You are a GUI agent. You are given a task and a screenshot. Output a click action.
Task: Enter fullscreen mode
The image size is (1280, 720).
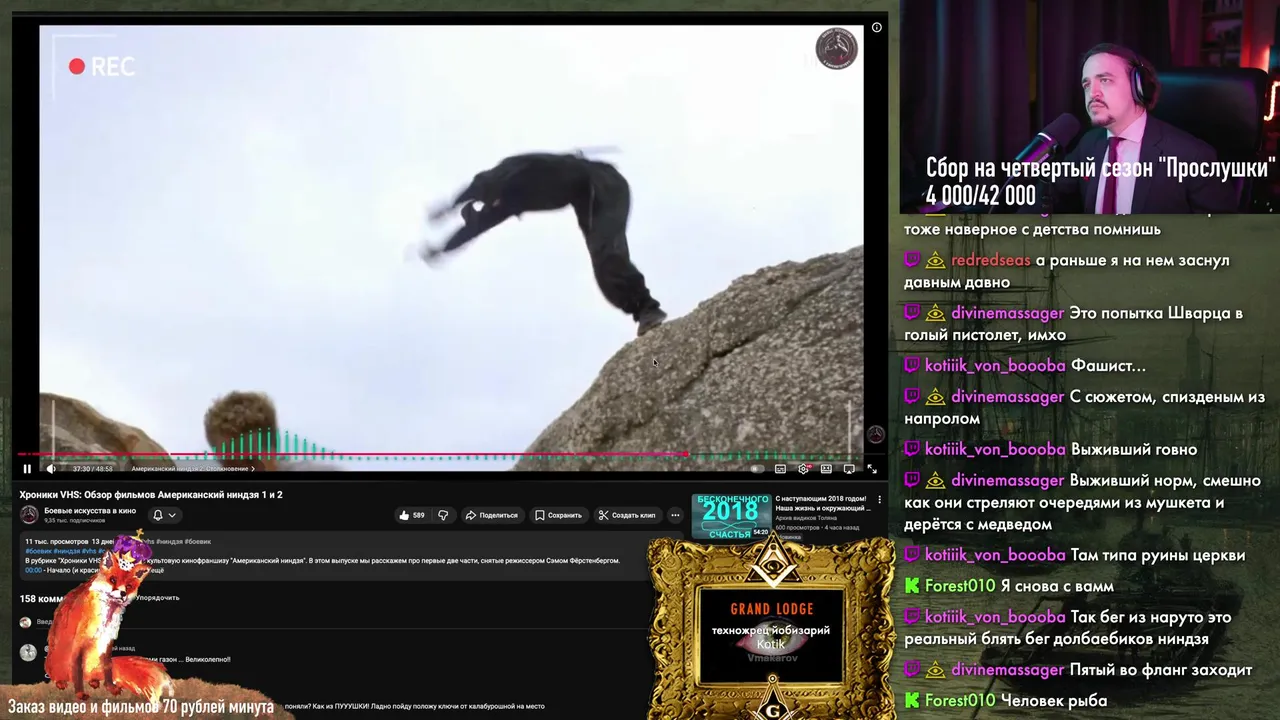click(872, 468)
